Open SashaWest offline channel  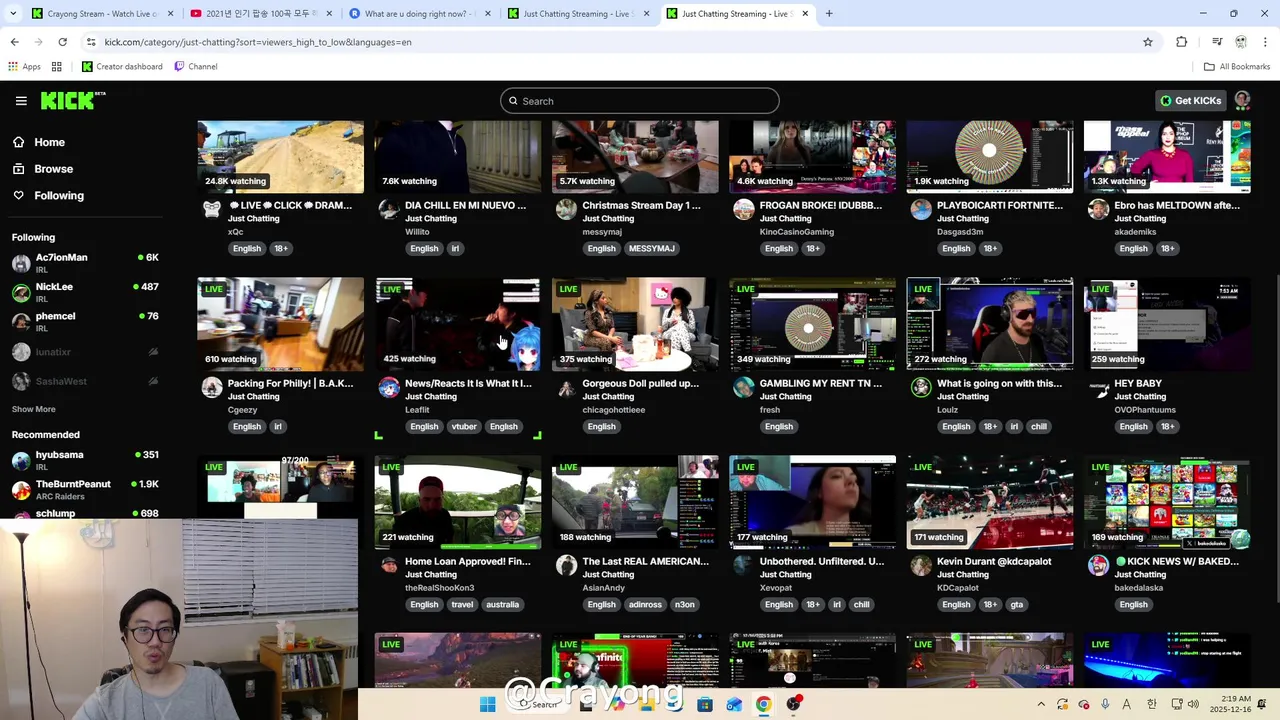[85, 381]
